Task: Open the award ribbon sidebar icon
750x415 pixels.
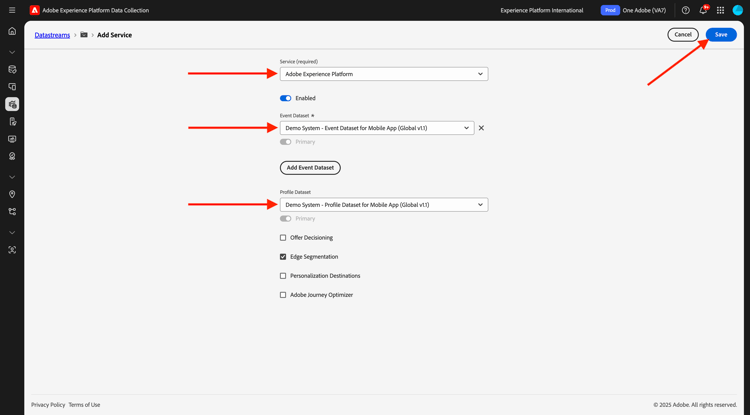Action: point(12,156)
